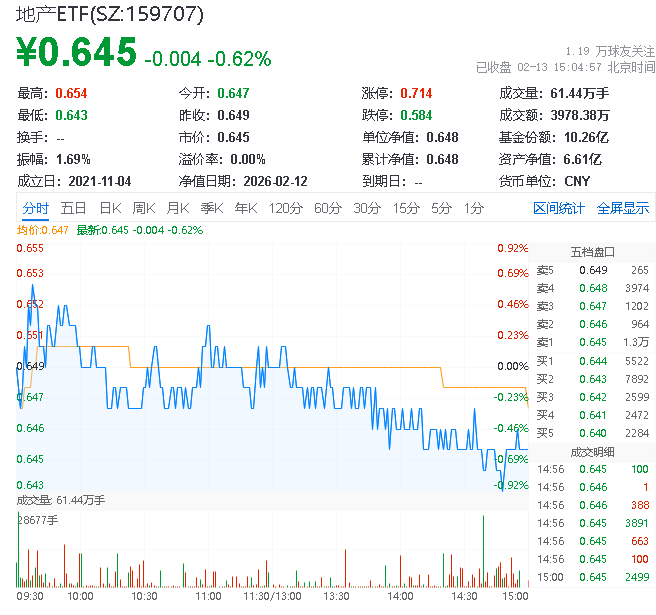Switch to 15分 interval chart
The height and width of the screenshot is (615, 656).
click(406, 208)
